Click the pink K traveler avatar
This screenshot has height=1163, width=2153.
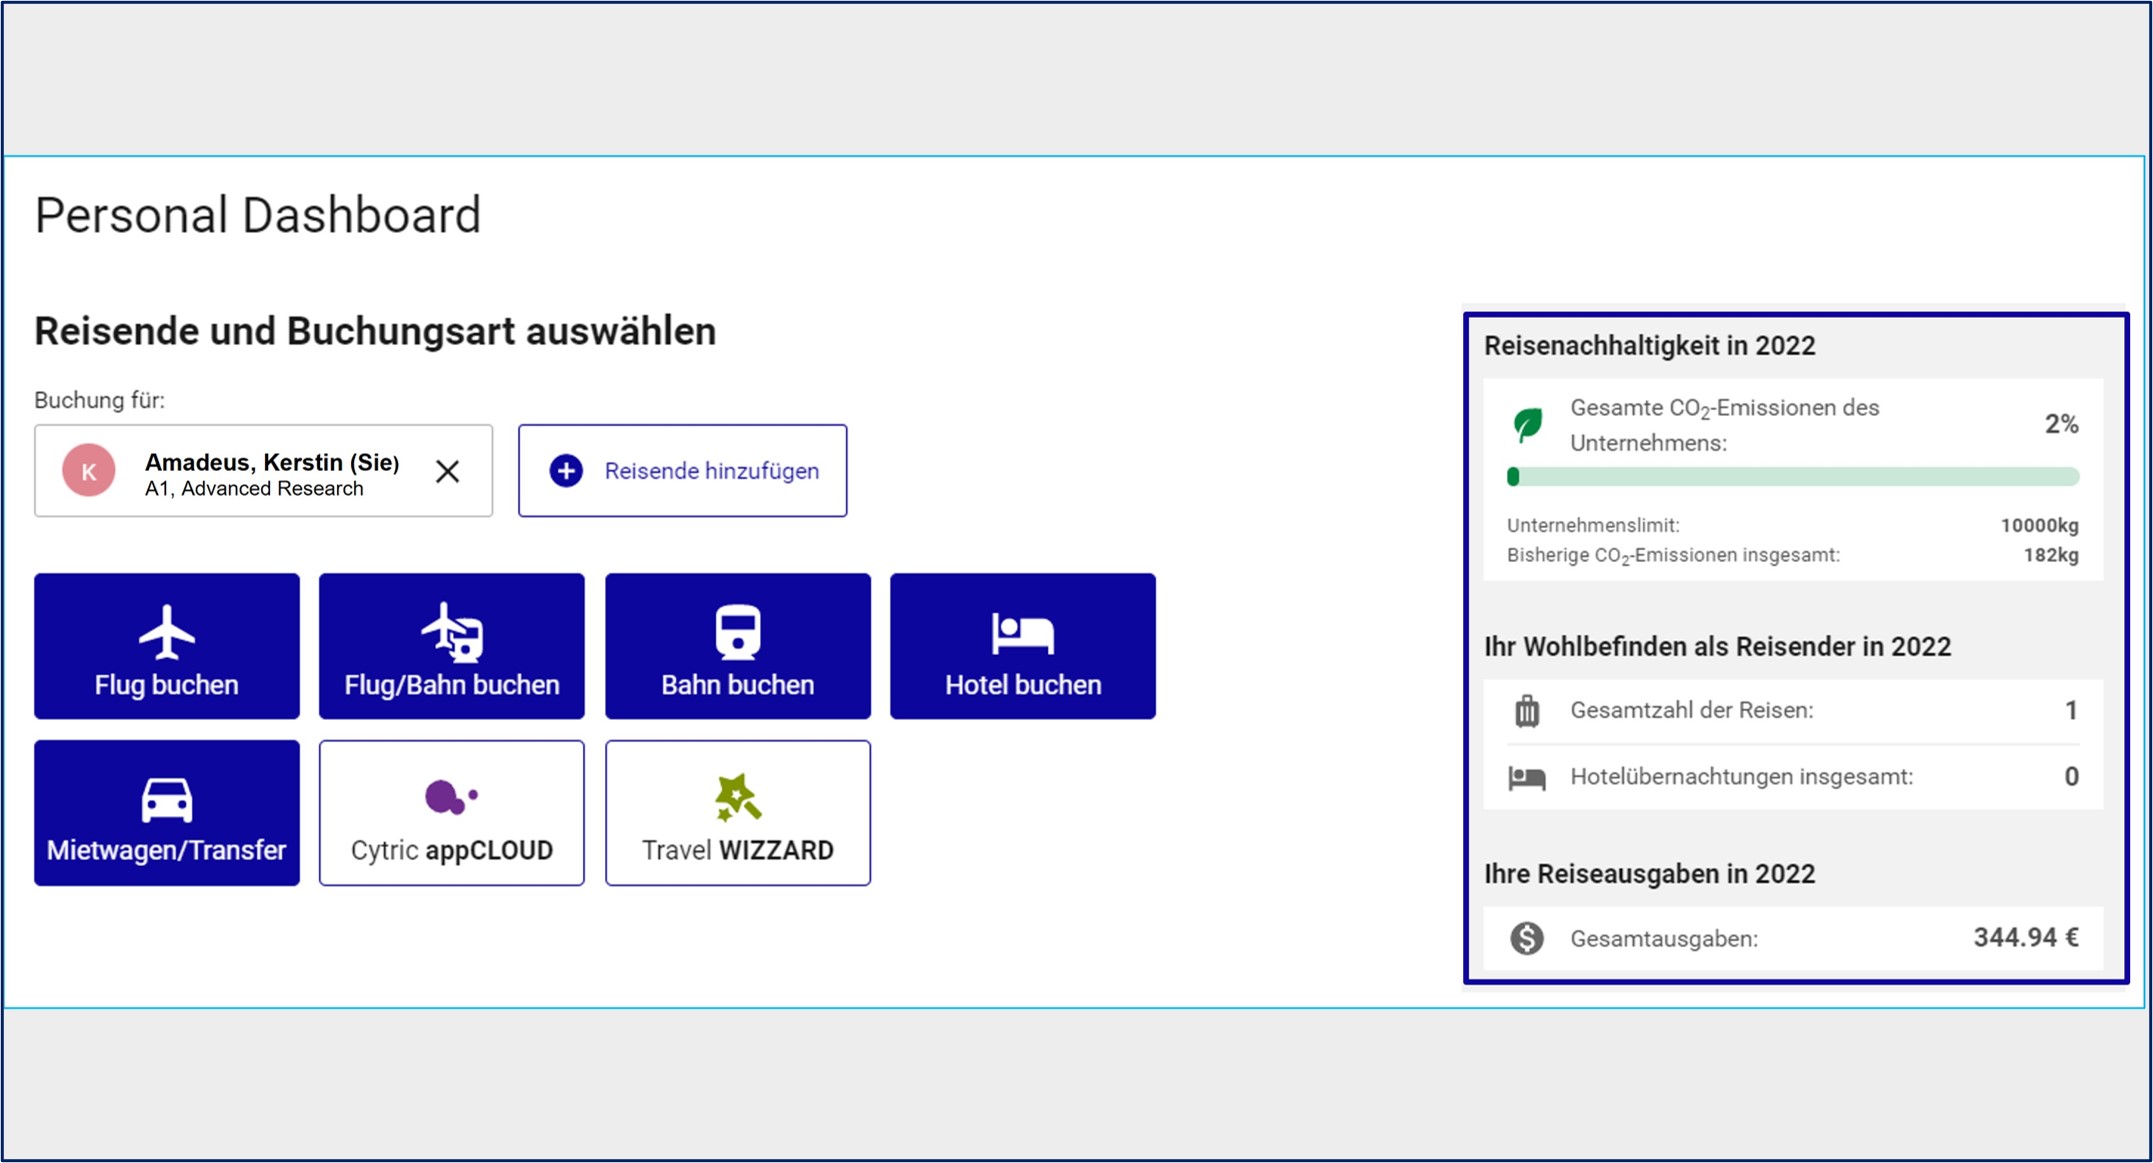point(89,471)
